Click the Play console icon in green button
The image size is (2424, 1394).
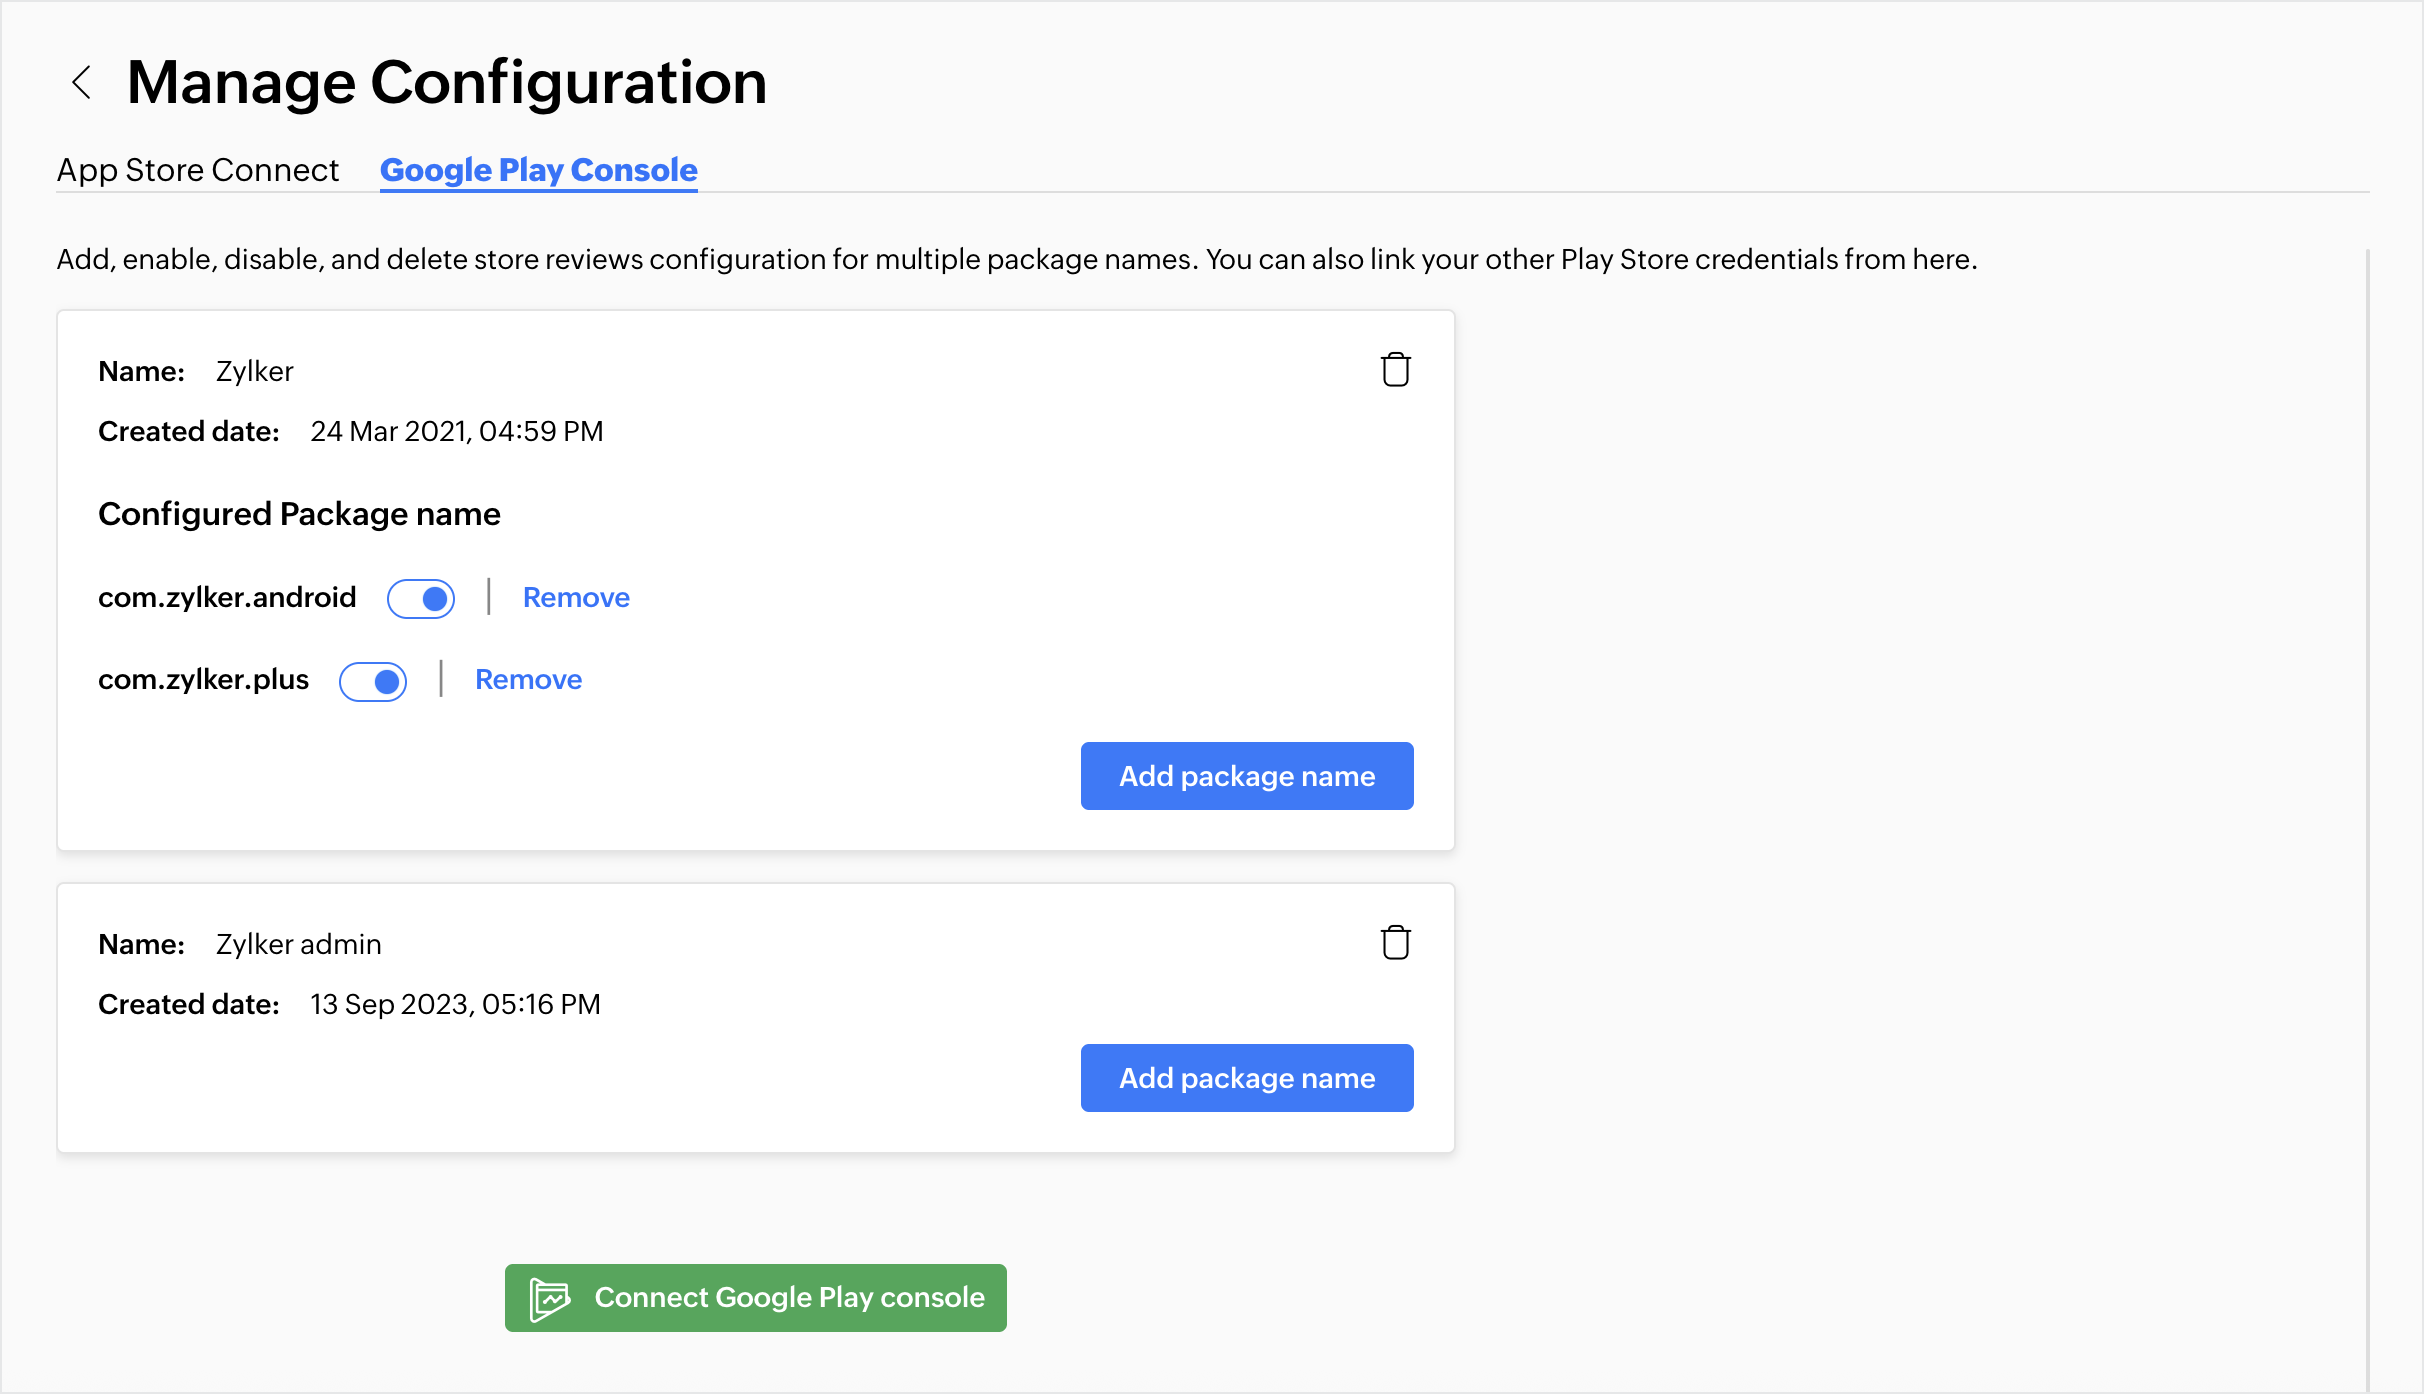[x=549, y=1298]
